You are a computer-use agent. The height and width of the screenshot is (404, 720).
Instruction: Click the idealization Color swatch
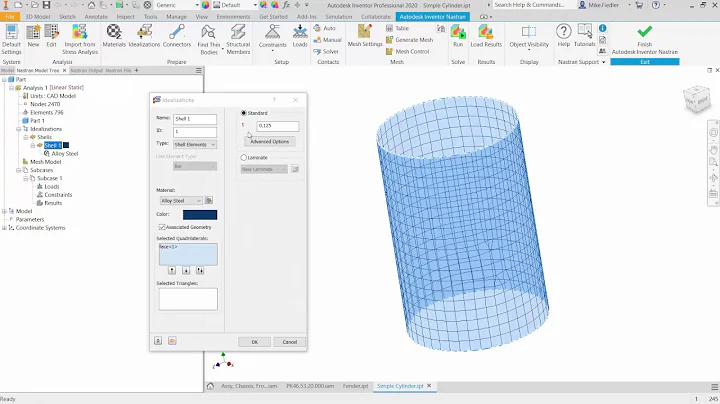tap(200, 214)
